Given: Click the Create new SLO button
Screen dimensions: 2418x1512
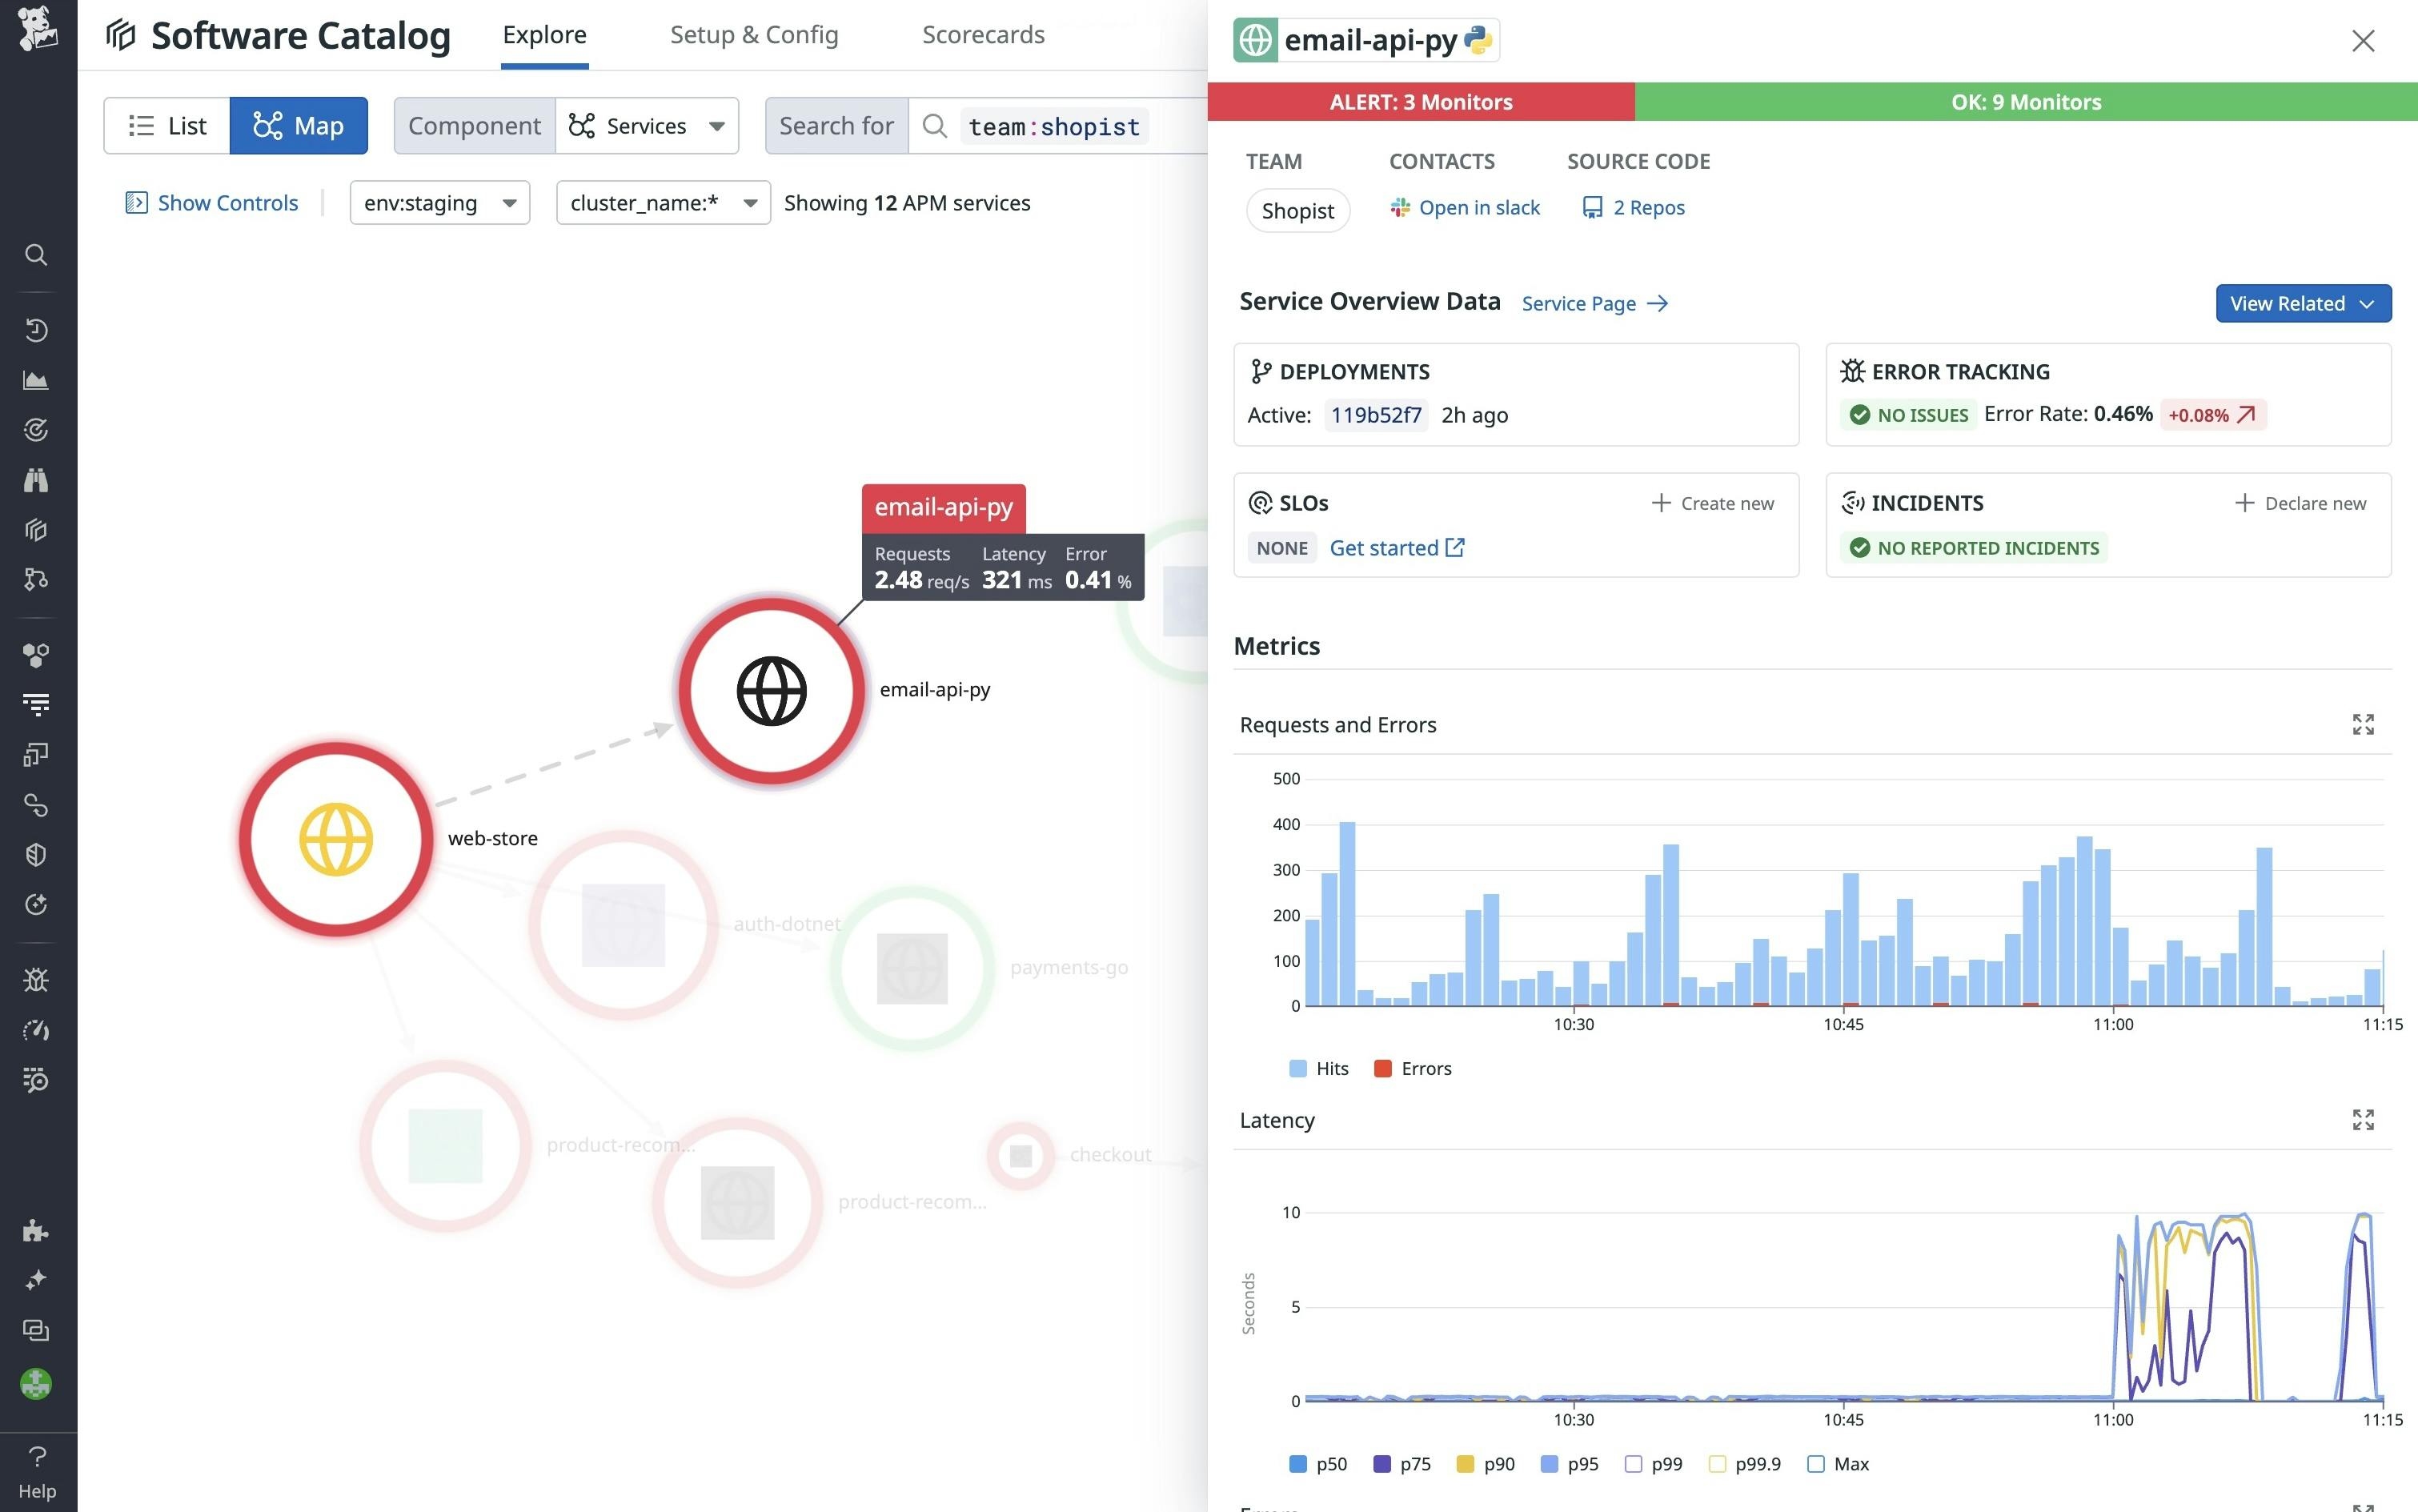Looking at the screenshot, I should 1712,503.
